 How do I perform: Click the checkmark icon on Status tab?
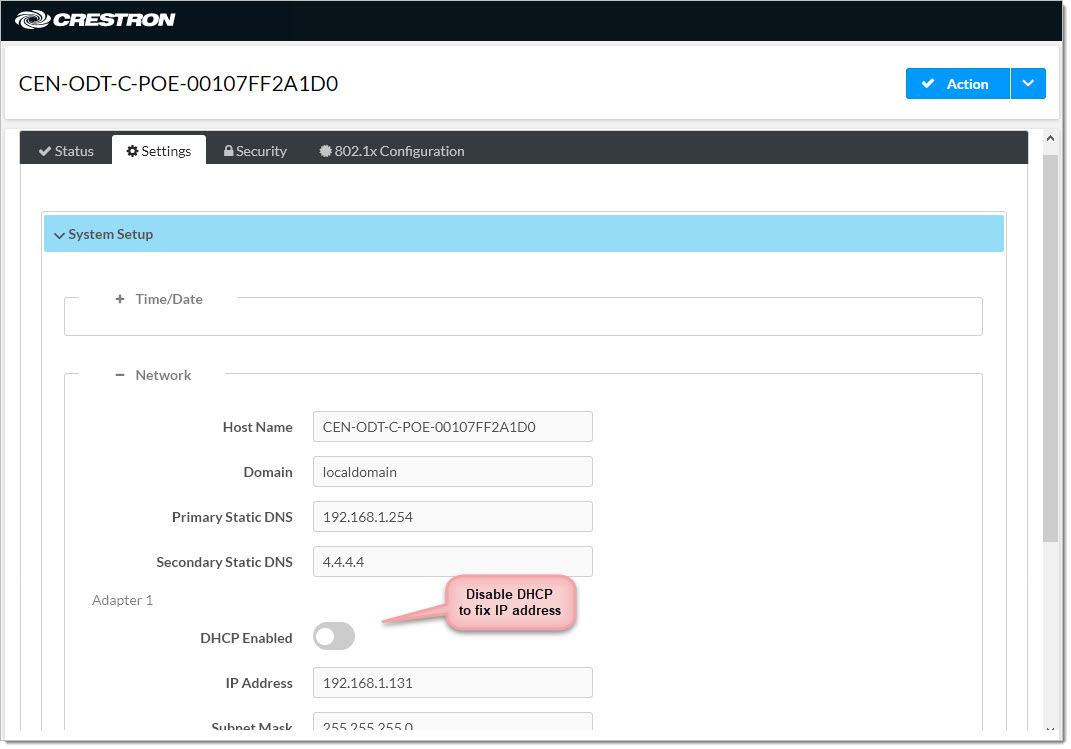tap(44, 152)
